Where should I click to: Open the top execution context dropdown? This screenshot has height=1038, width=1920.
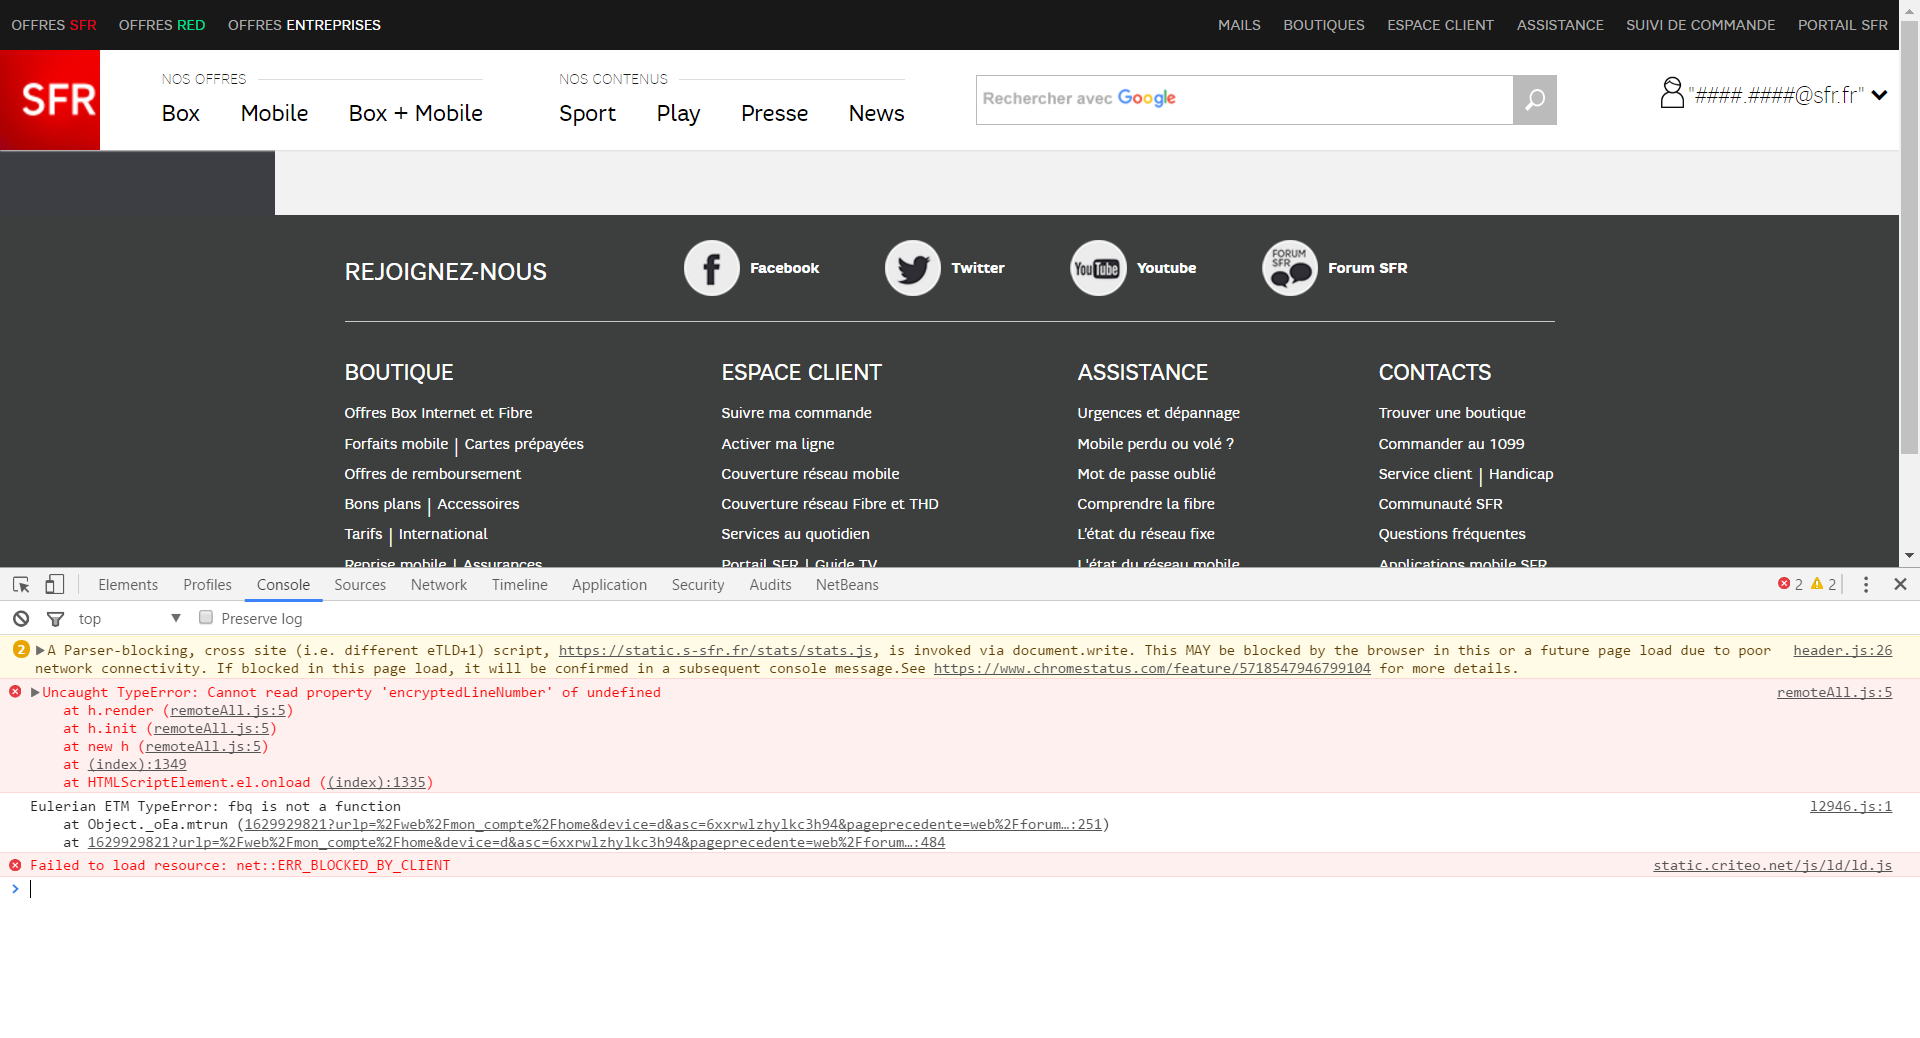pos(130,619)
